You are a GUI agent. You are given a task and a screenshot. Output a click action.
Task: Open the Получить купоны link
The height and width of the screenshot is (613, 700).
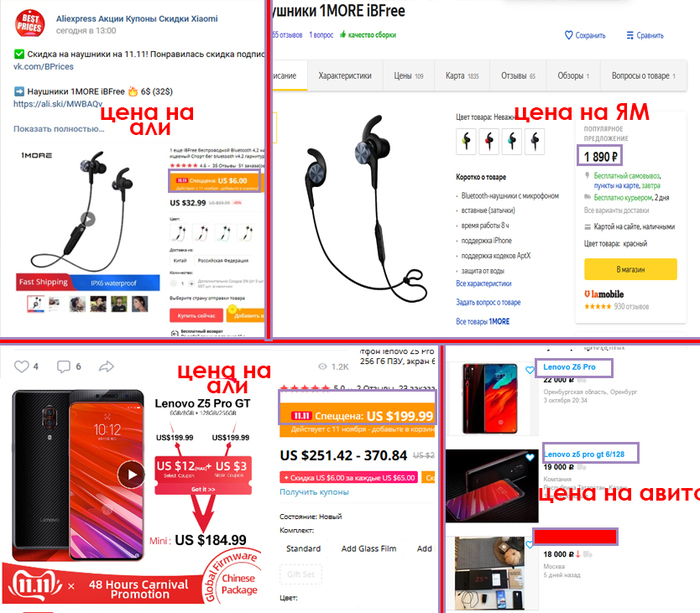click(314, 492)
